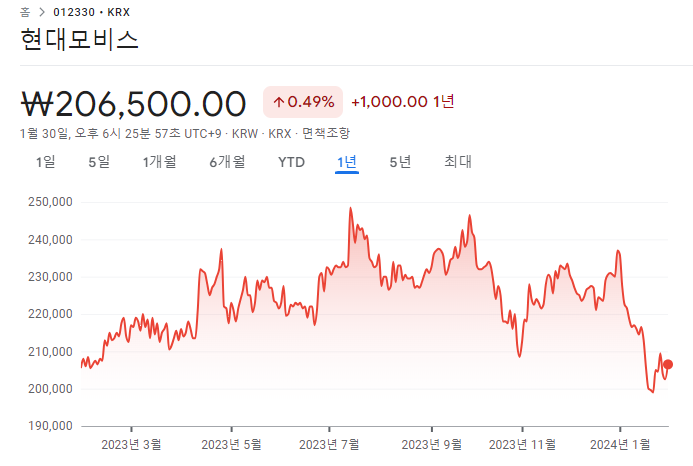Click the 210,000 y-axis label

click(50, 352)
